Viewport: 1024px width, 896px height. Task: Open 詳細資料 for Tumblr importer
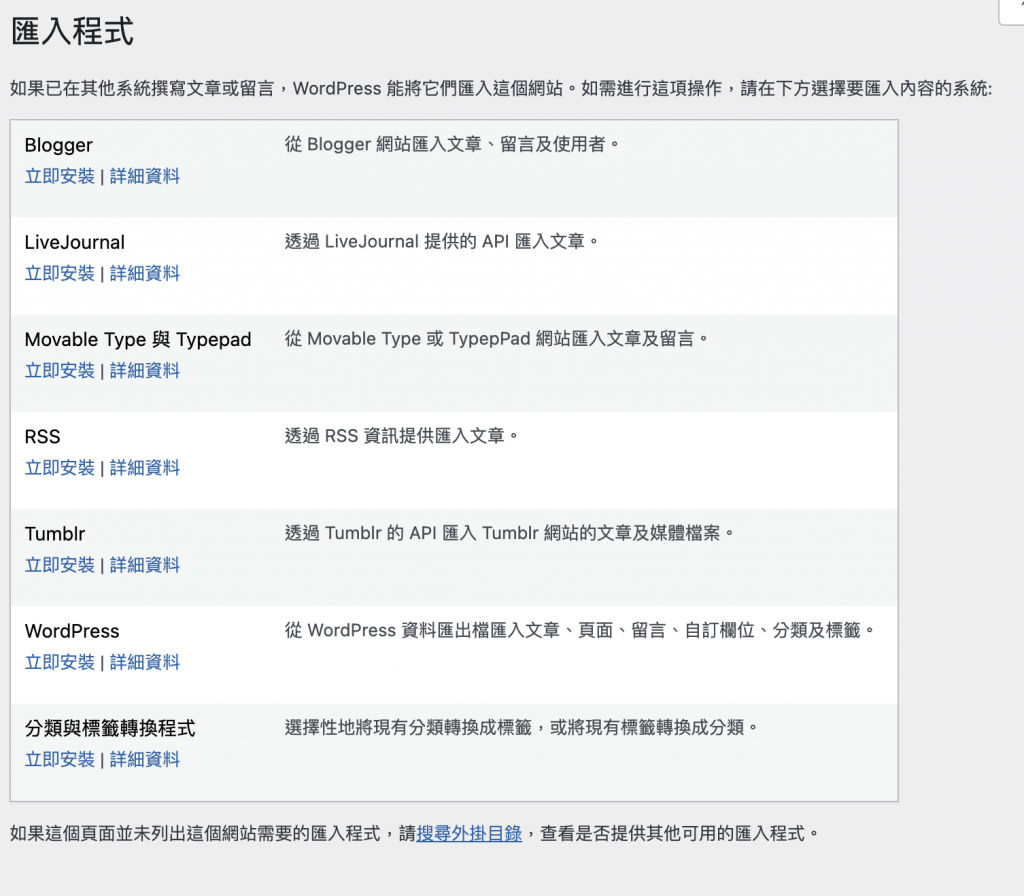click(144, 566)
